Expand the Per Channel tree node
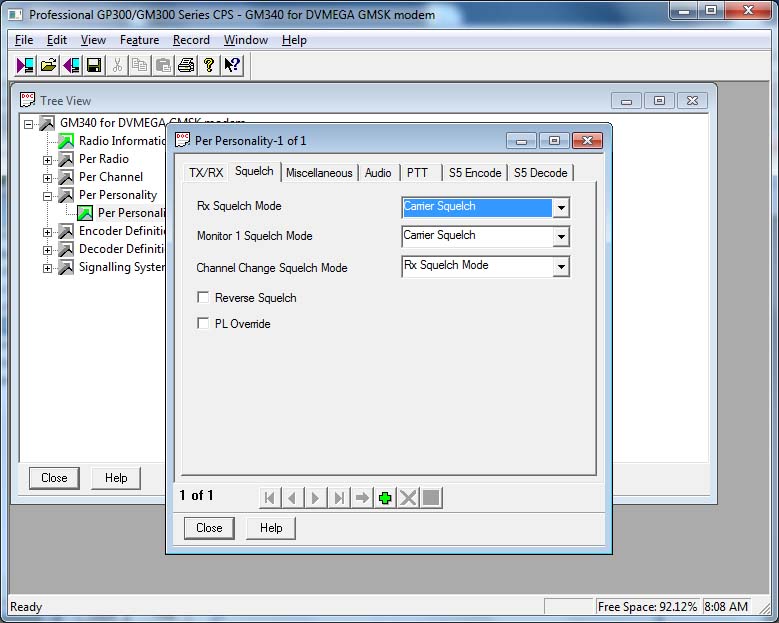This screenshot has width=779, height=623. 47,178
